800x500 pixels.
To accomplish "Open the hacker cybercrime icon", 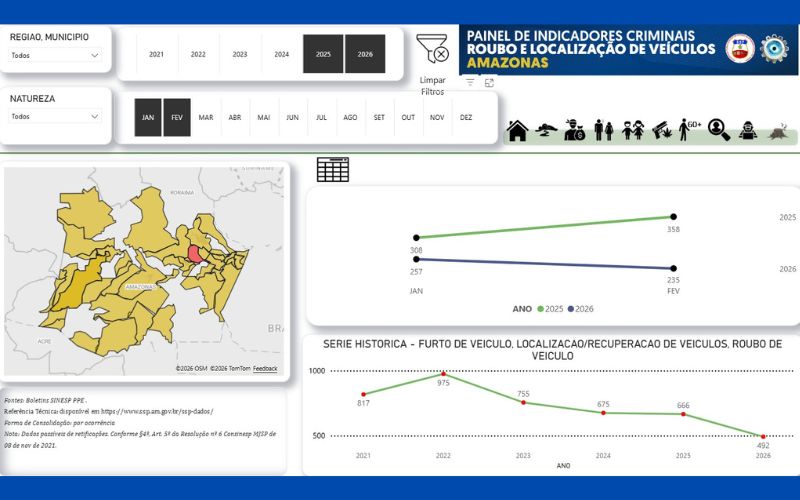I will [747, 131].
